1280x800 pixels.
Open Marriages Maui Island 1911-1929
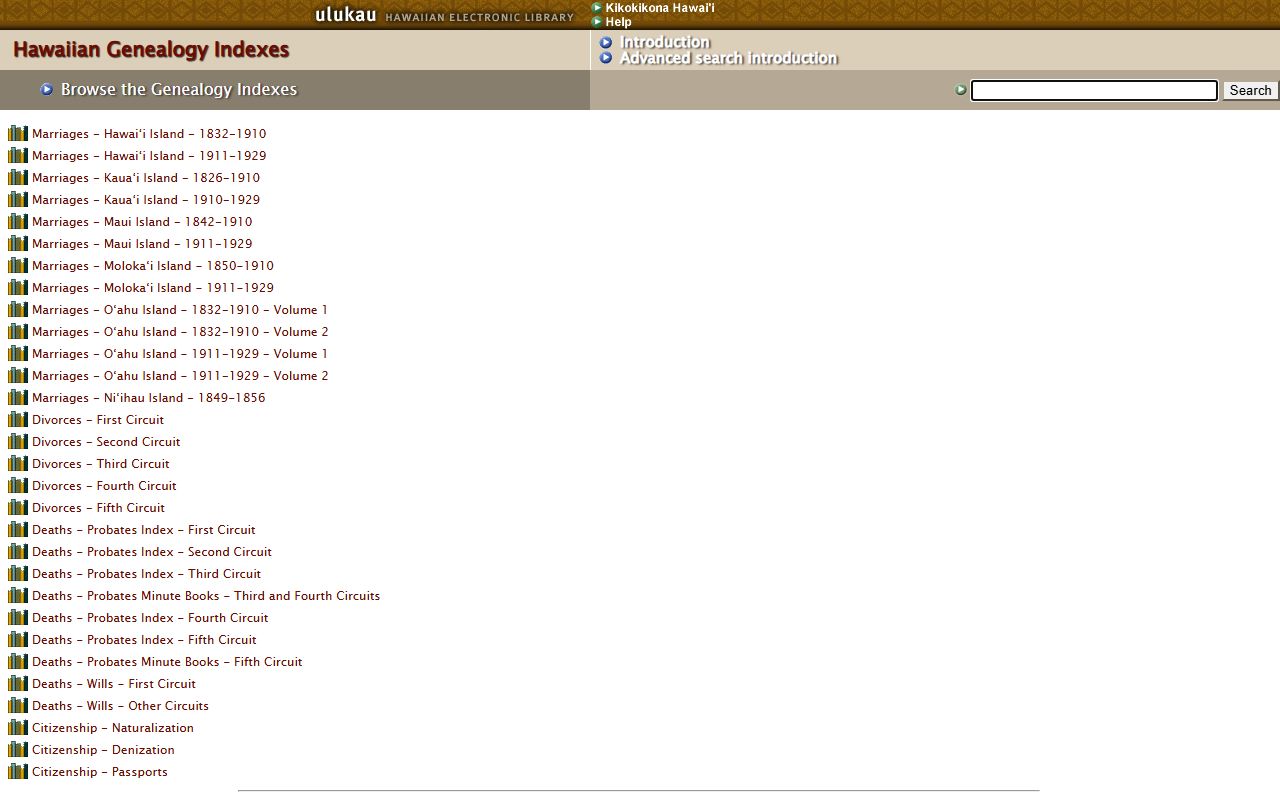point(142,243)
